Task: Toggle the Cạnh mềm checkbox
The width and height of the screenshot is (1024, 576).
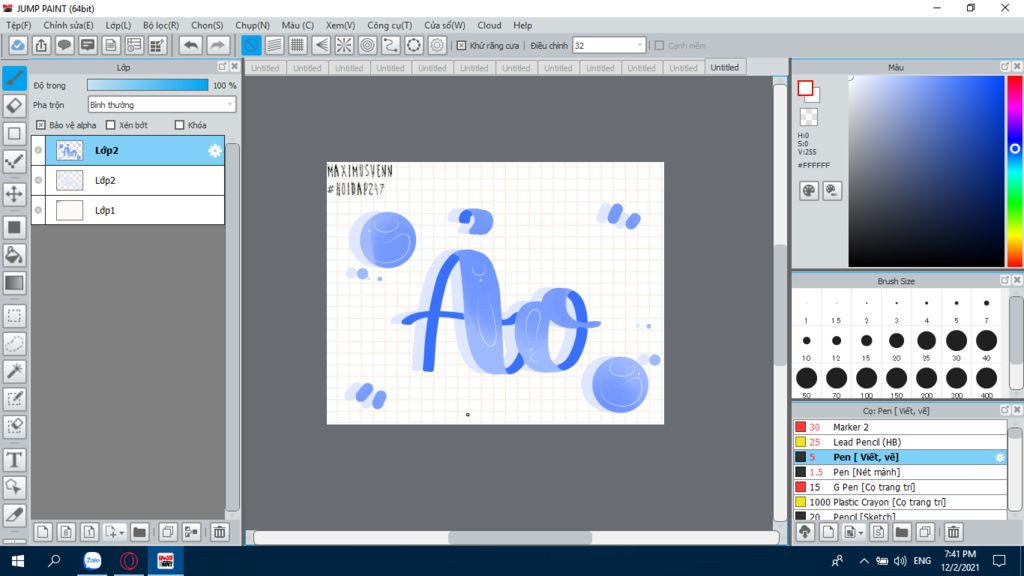Action: 659,46
